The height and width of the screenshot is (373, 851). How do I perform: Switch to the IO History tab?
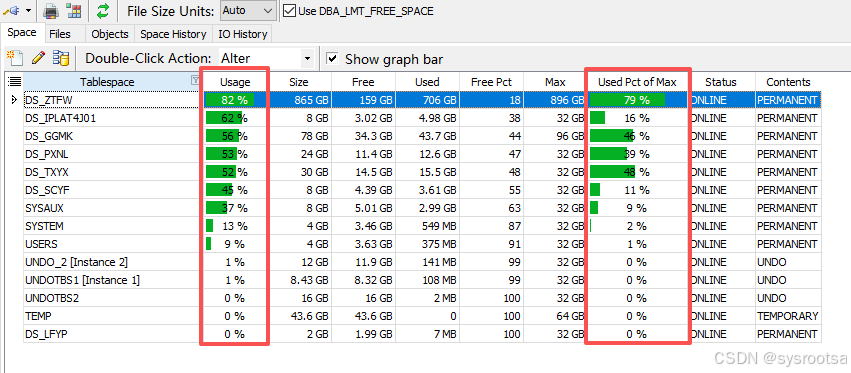243,34
